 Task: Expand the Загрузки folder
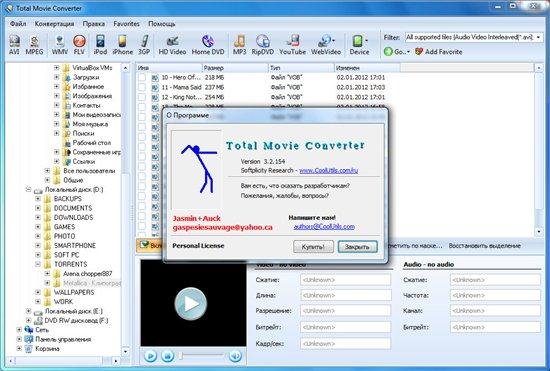point(56,77)
